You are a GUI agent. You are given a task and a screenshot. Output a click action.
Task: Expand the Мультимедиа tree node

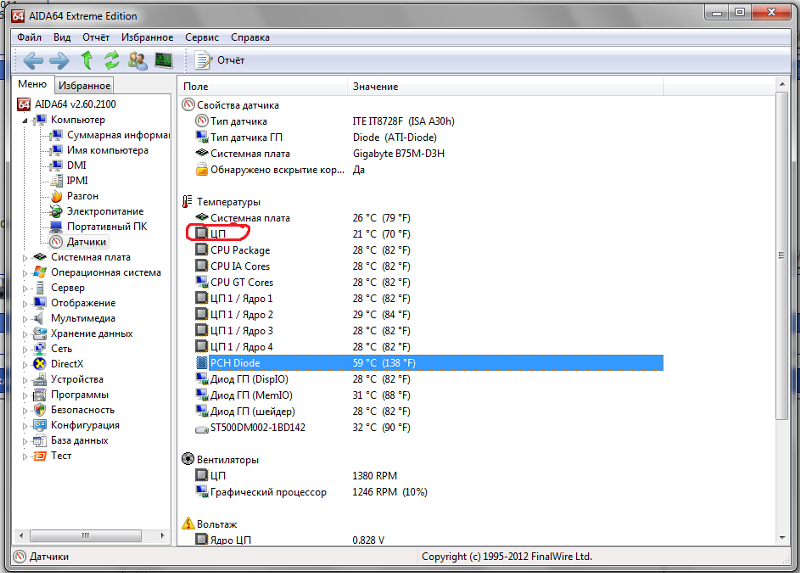click(x=25, y=319)
